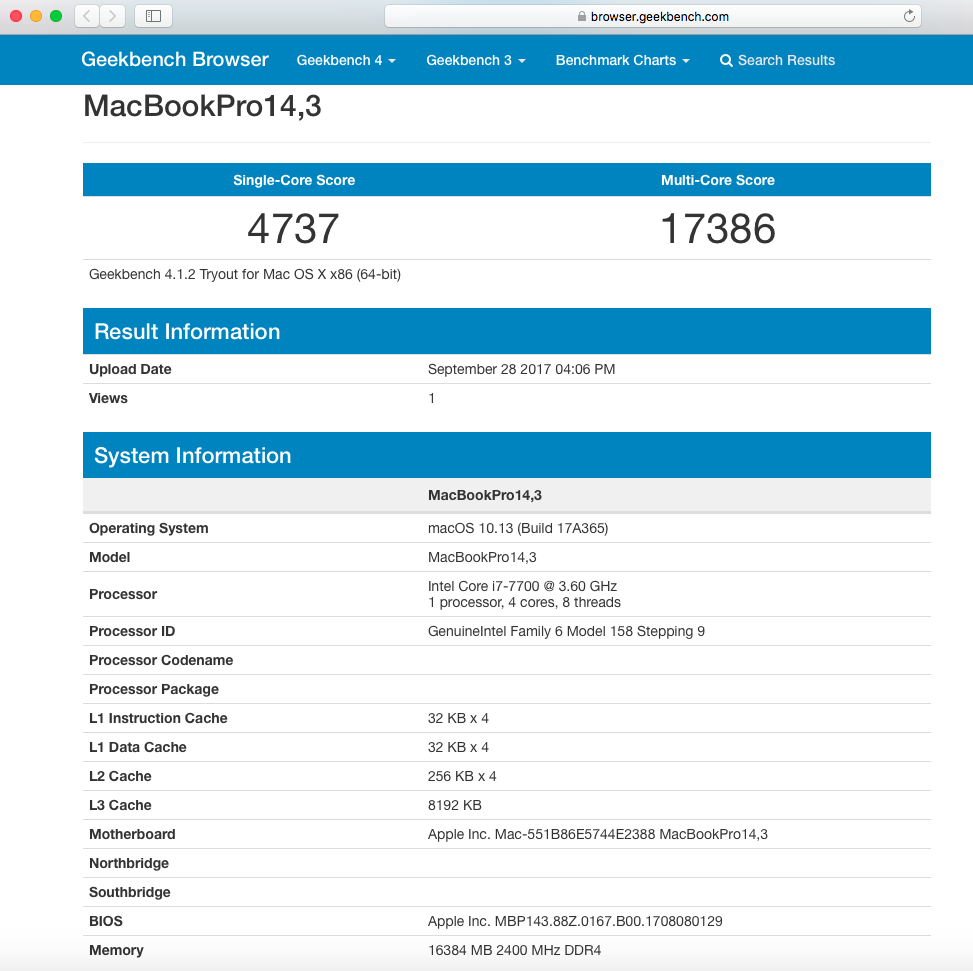Click the magnifier icon beside Search Results
This screenshot has width=973, height=971.
(725, 61)
